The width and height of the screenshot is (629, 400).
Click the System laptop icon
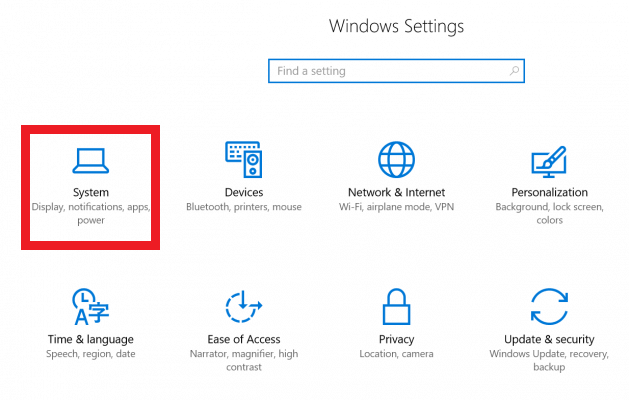[90, 160]
